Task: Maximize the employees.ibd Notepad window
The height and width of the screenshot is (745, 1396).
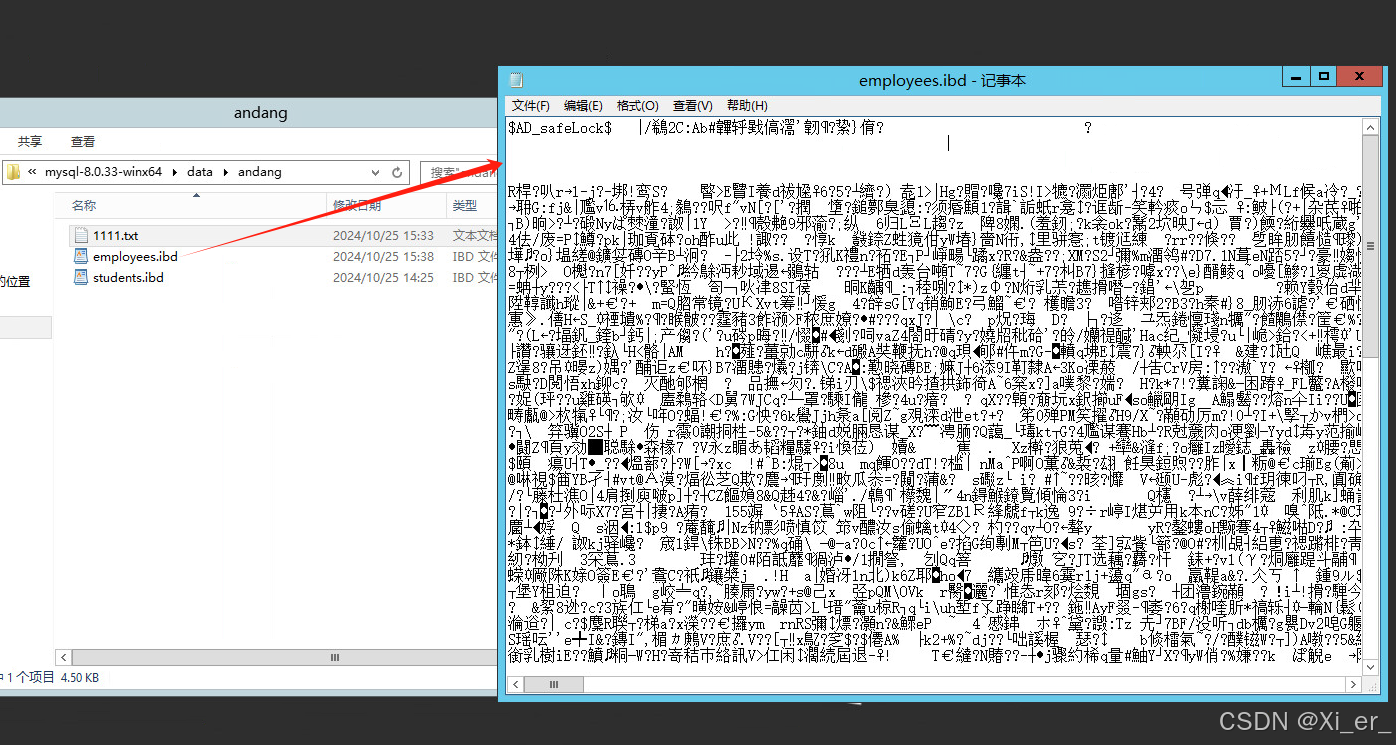Action: (x=1323, y=76)
